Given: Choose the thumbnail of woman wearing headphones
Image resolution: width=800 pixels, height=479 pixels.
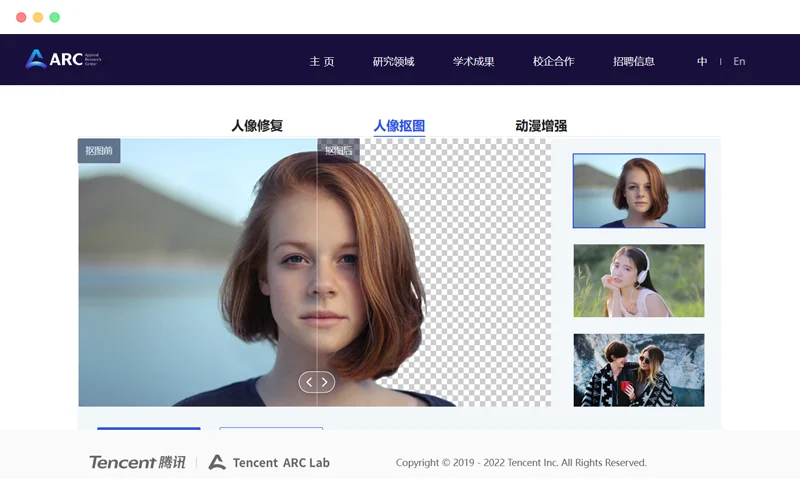Looking at the screenshot, I should tap(638, 281).
